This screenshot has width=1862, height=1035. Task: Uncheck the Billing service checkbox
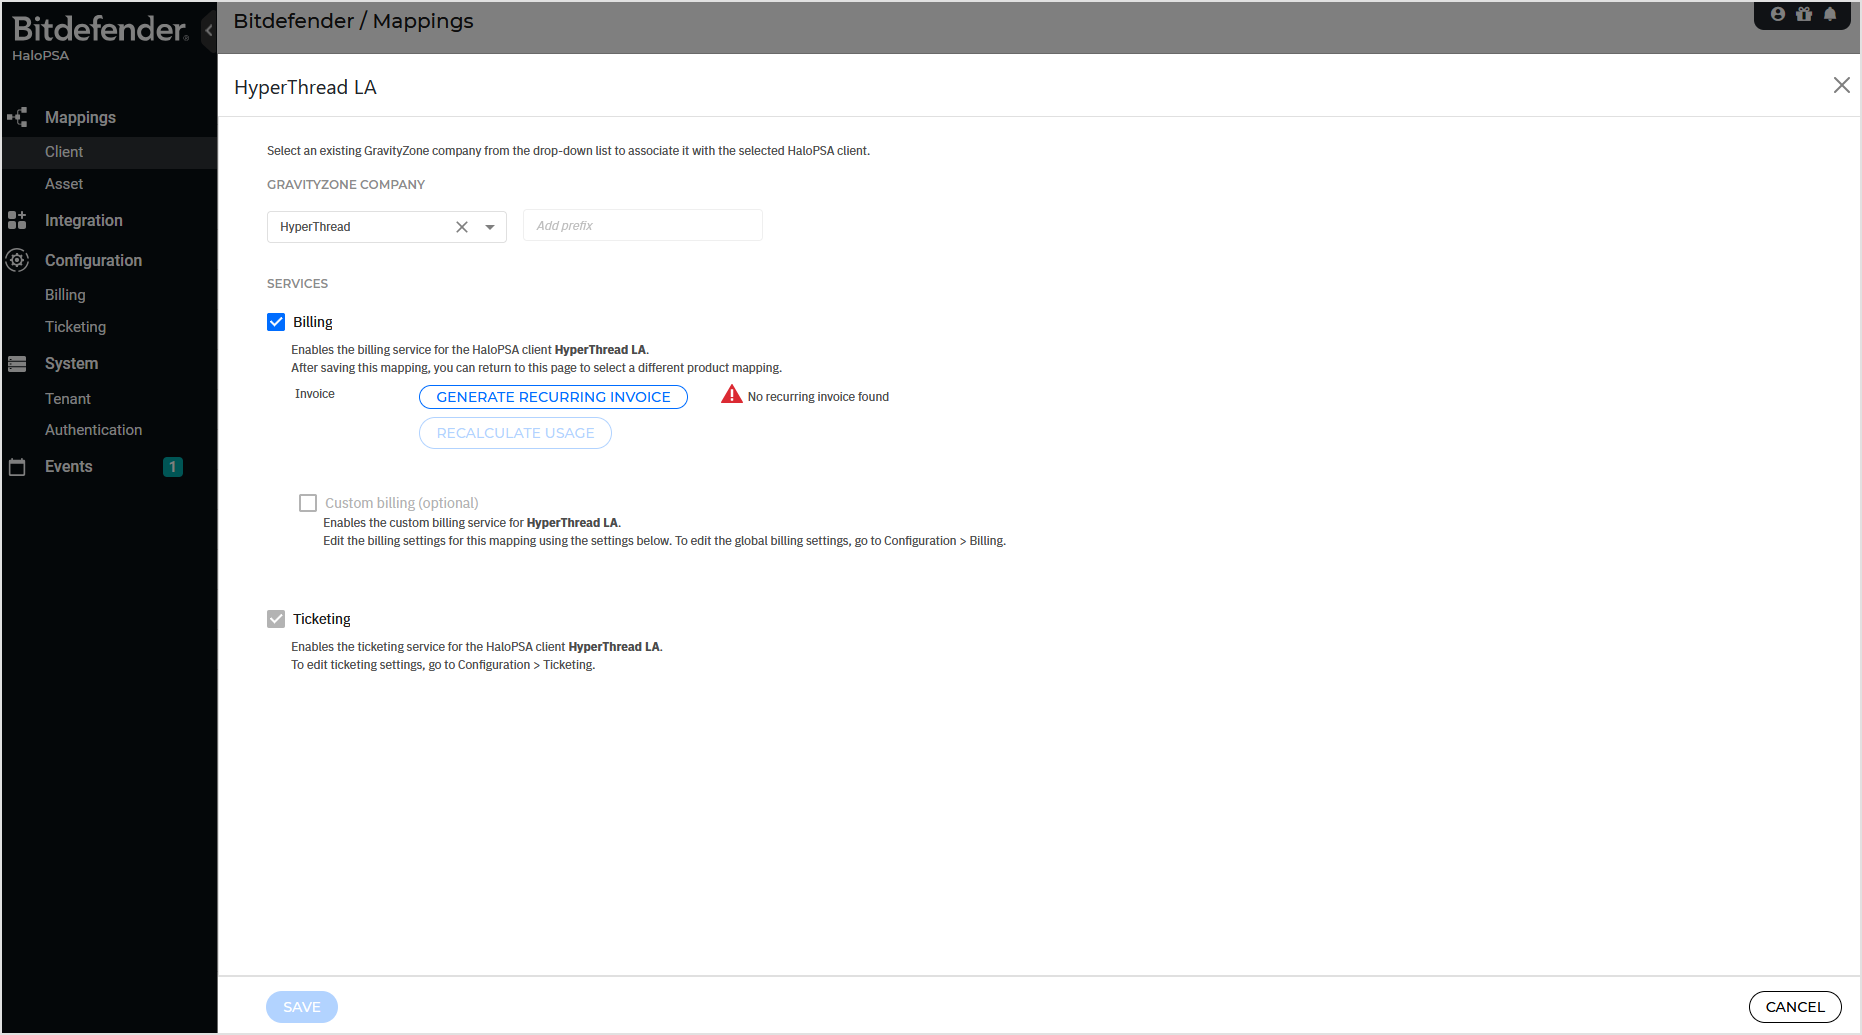point(276,321)
